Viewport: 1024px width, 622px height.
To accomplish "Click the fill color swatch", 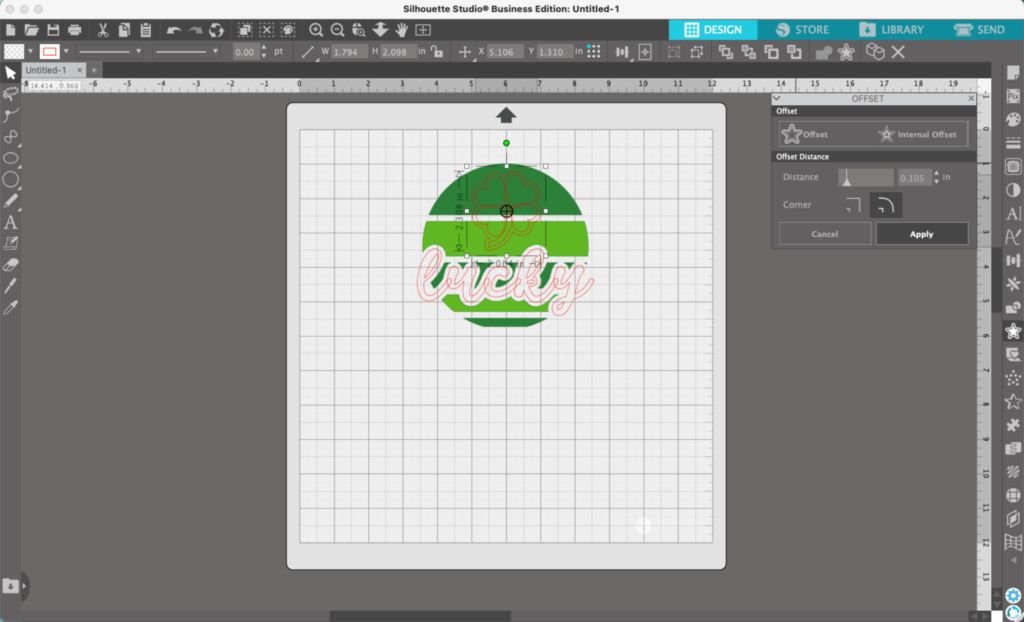I will pos(14,52).
